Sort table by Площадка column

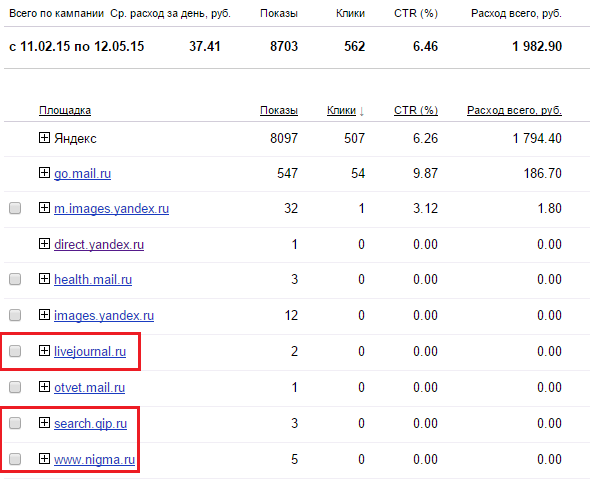tap(65, 111)
